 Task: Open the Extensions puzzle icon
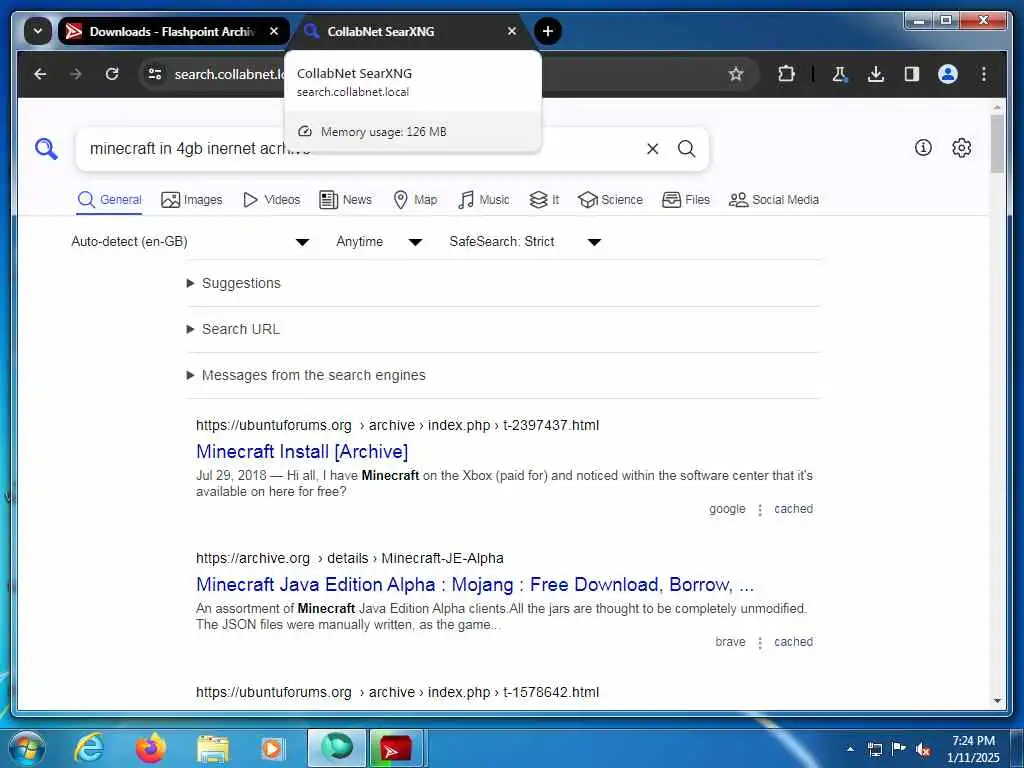786,74
